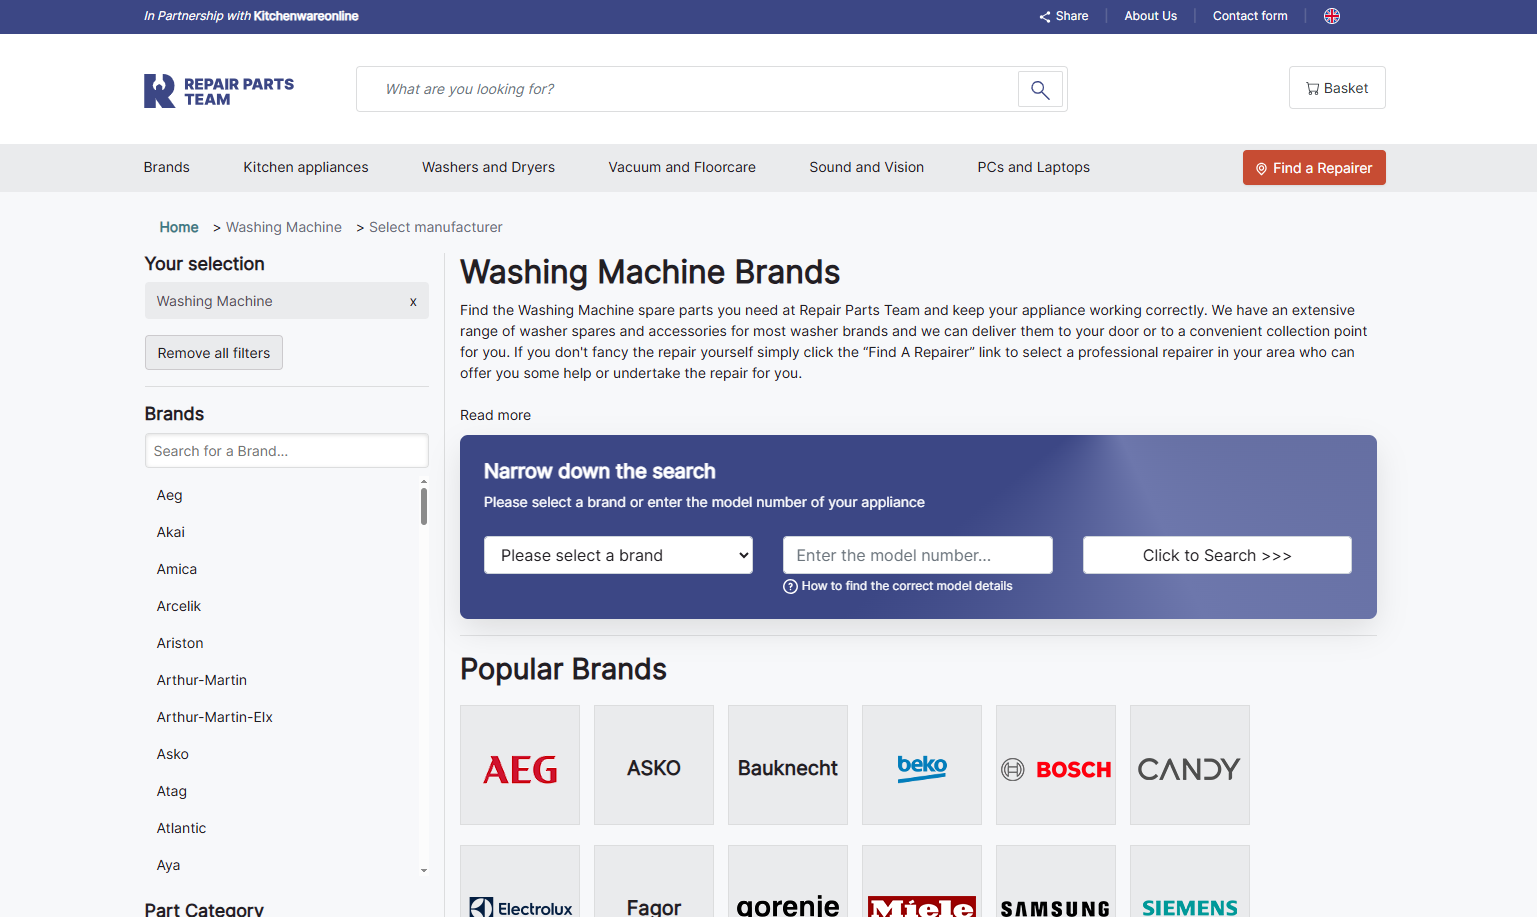The image size is (1537, 917).
Task: Open 'How to find the correct model details'
Action: point(898,586)
